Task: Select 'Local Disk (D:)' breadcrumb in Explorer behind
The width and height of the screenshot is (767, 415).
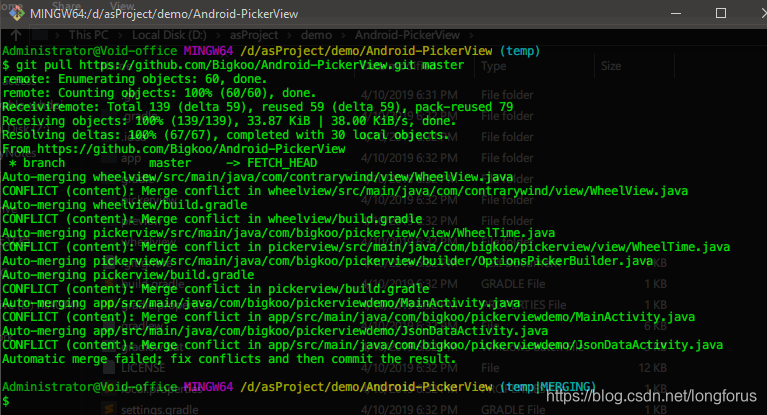Action: tap(169, 35)
